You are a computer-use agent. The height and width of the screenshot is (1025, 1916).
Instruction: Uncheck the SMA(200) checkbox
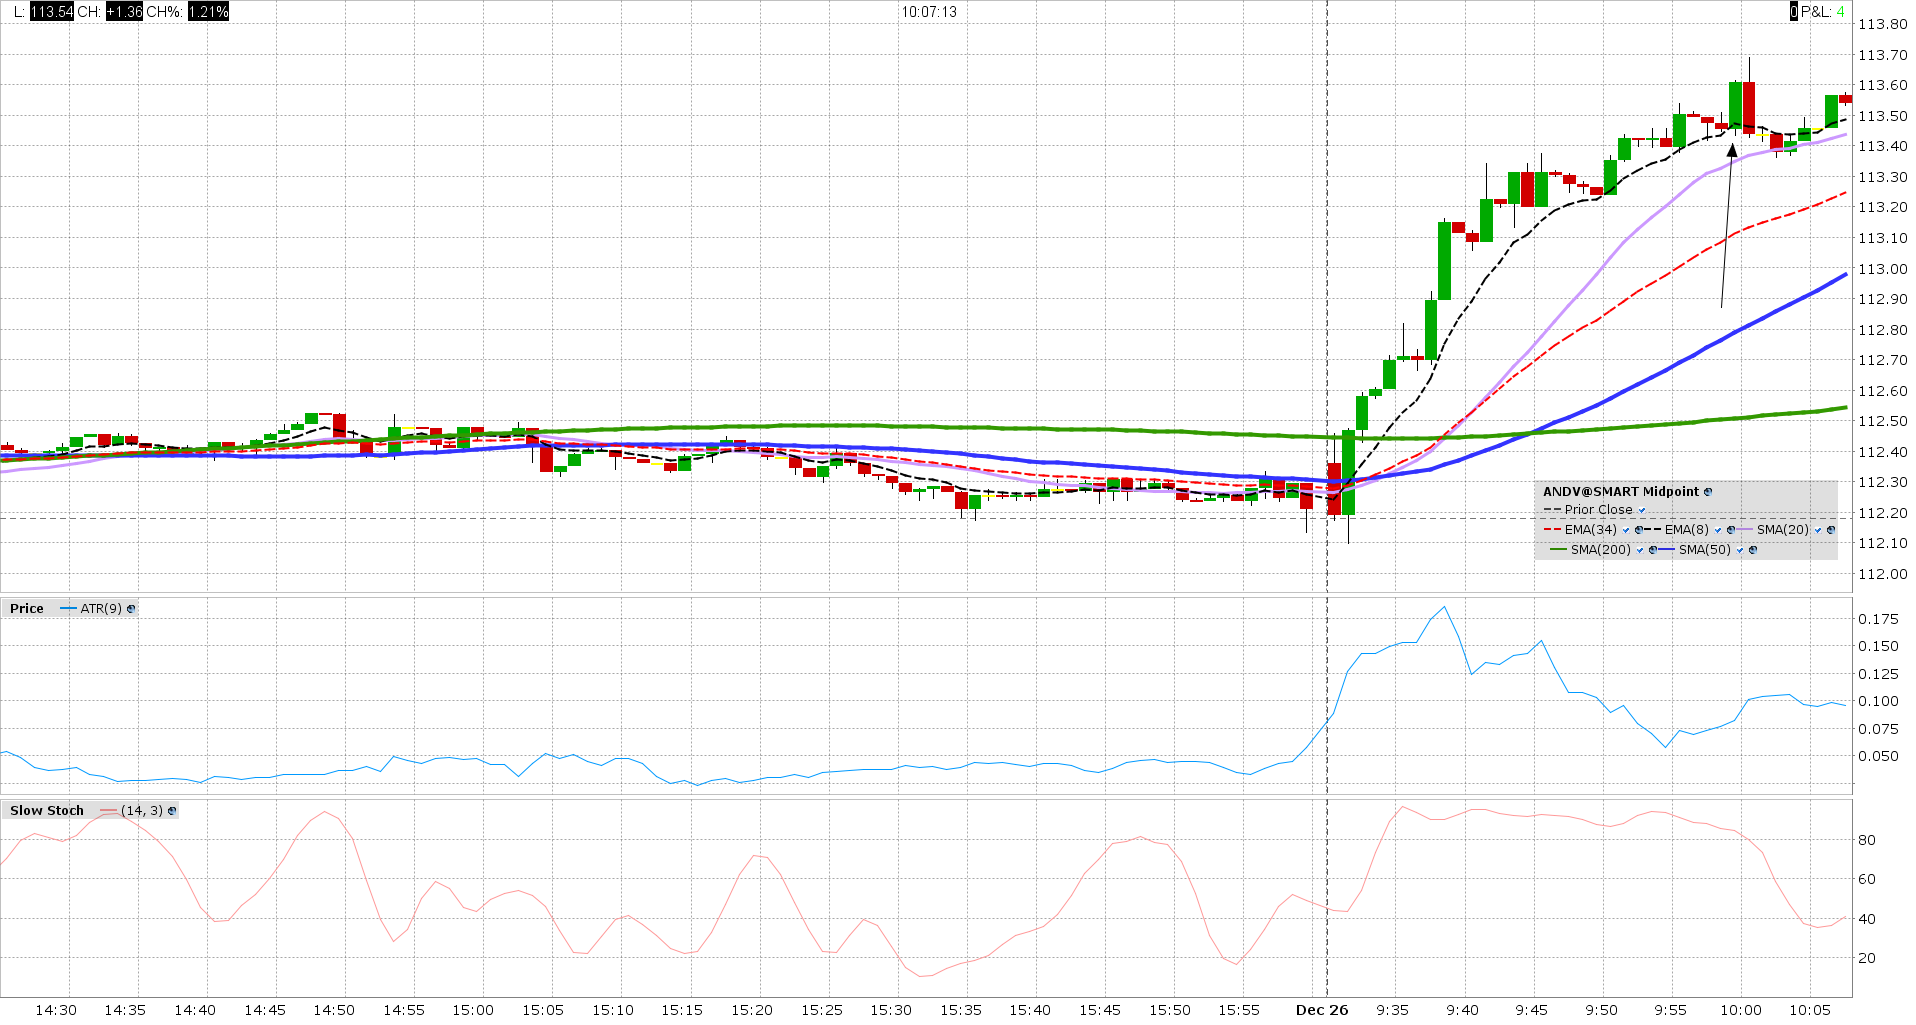1640,550
